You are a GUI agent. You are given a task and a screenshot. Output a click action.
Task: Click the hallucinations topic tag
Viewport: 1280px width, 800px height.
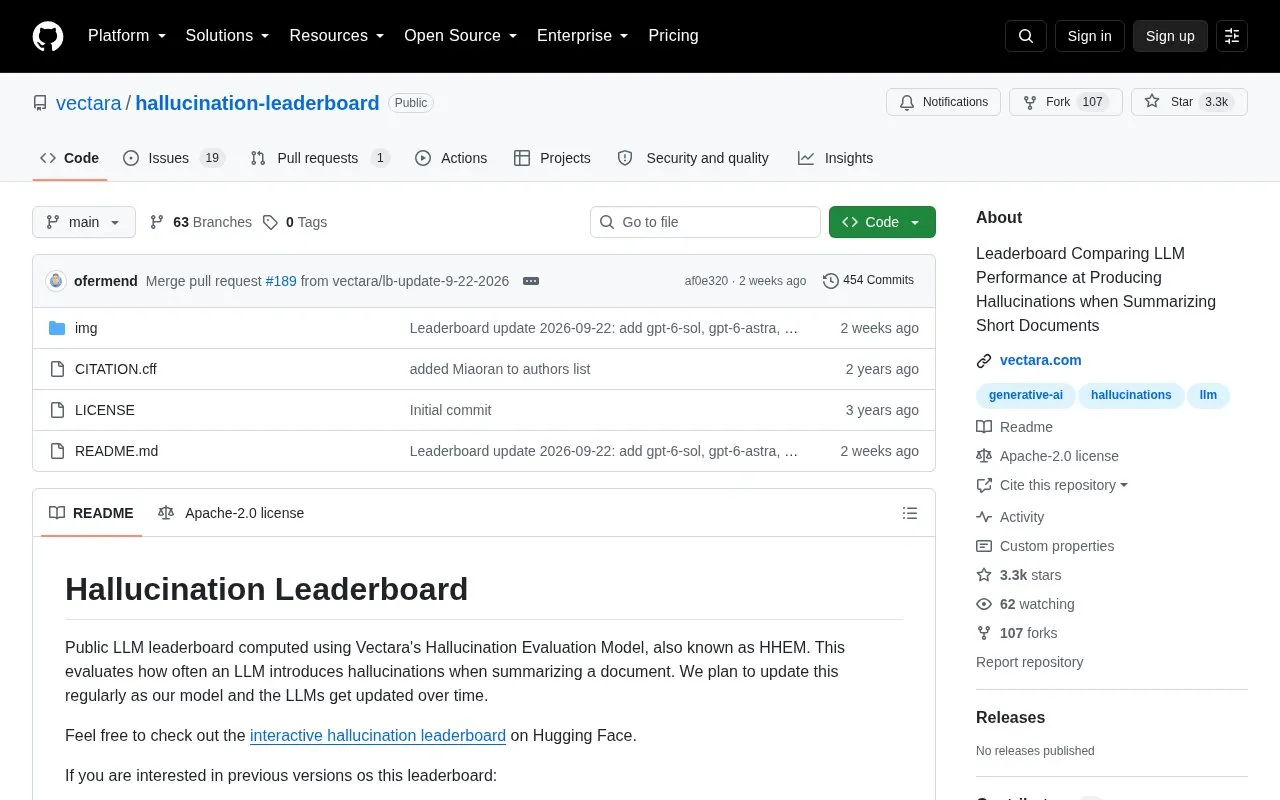[1131, 395]
